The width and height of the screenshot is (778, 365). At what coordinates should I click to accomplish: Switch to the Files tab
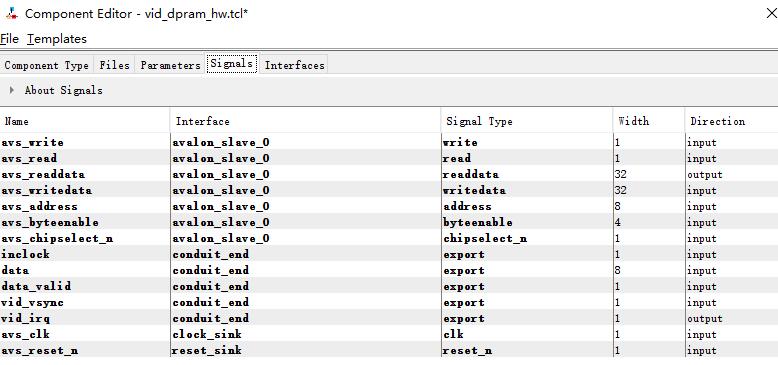click(114, 65)
